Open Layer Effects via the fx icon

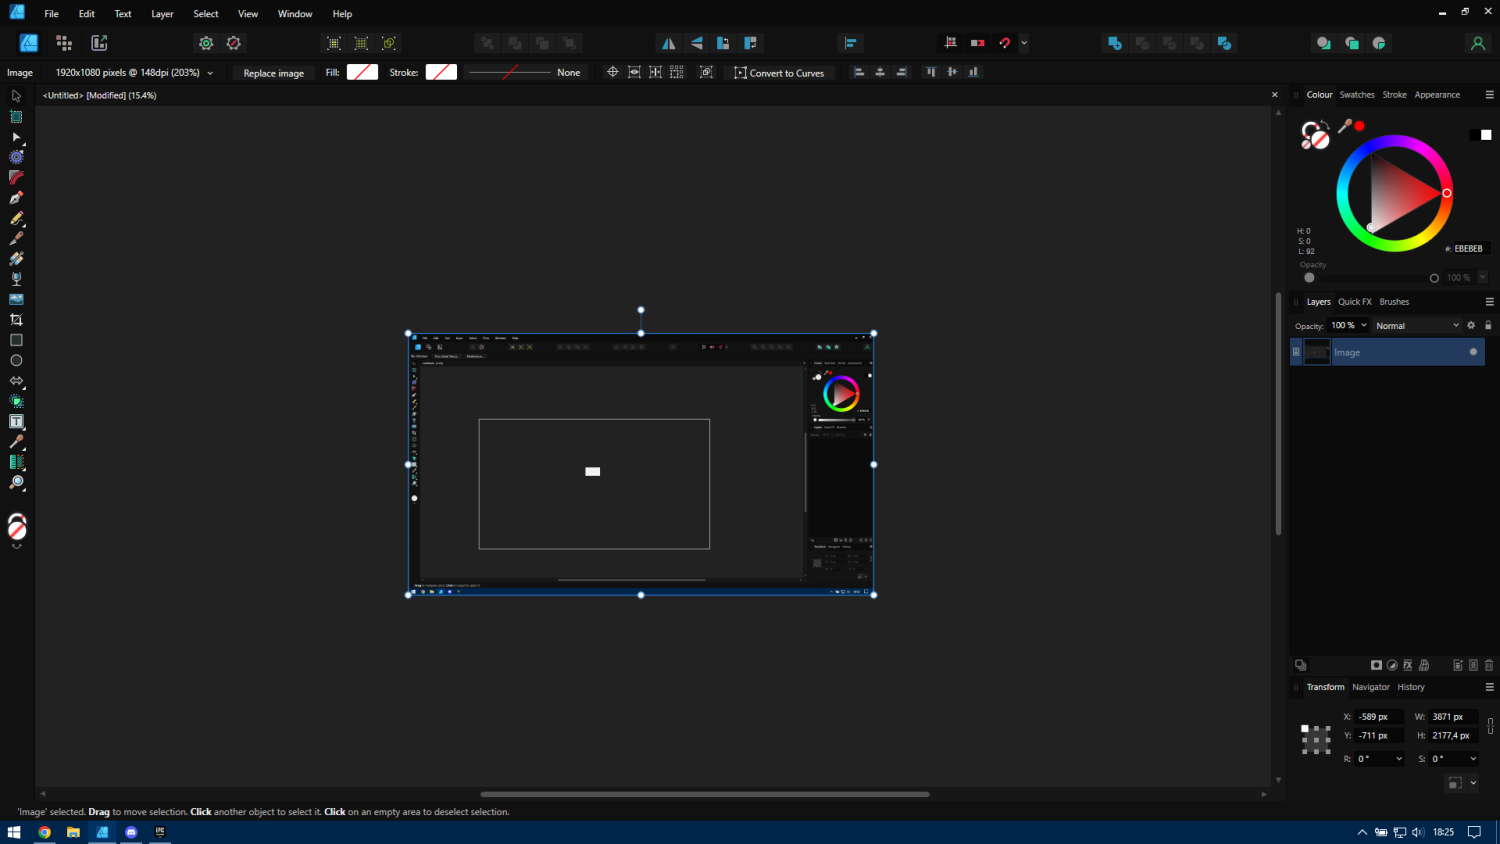(x=1408, y=665)
